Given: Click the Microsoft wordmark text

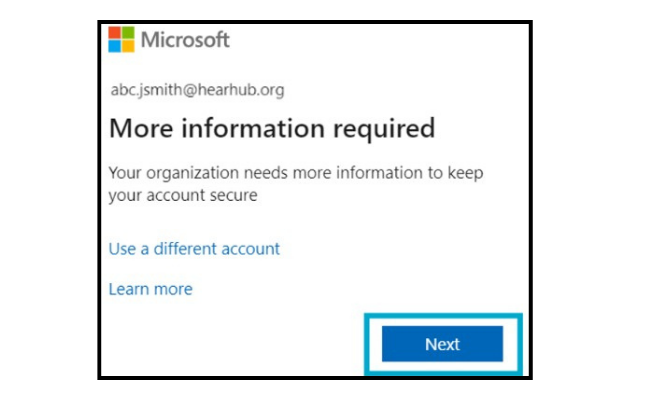Looking at the screenshot, I should 185,40.
